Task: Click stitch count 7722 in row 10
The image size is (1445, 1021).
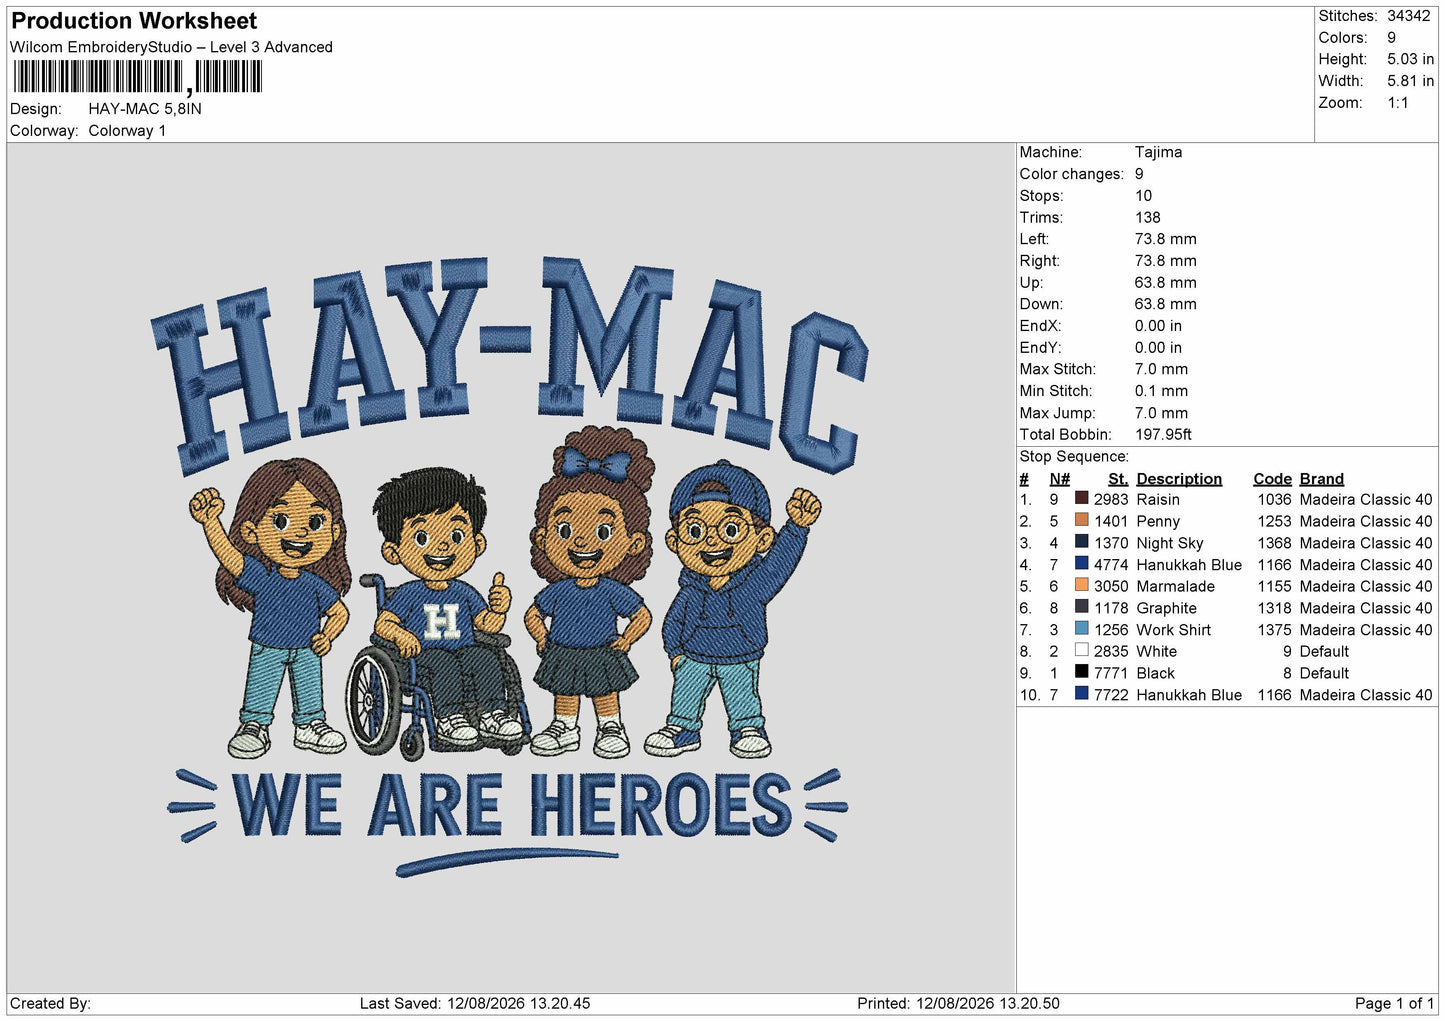Action: 1111,695
